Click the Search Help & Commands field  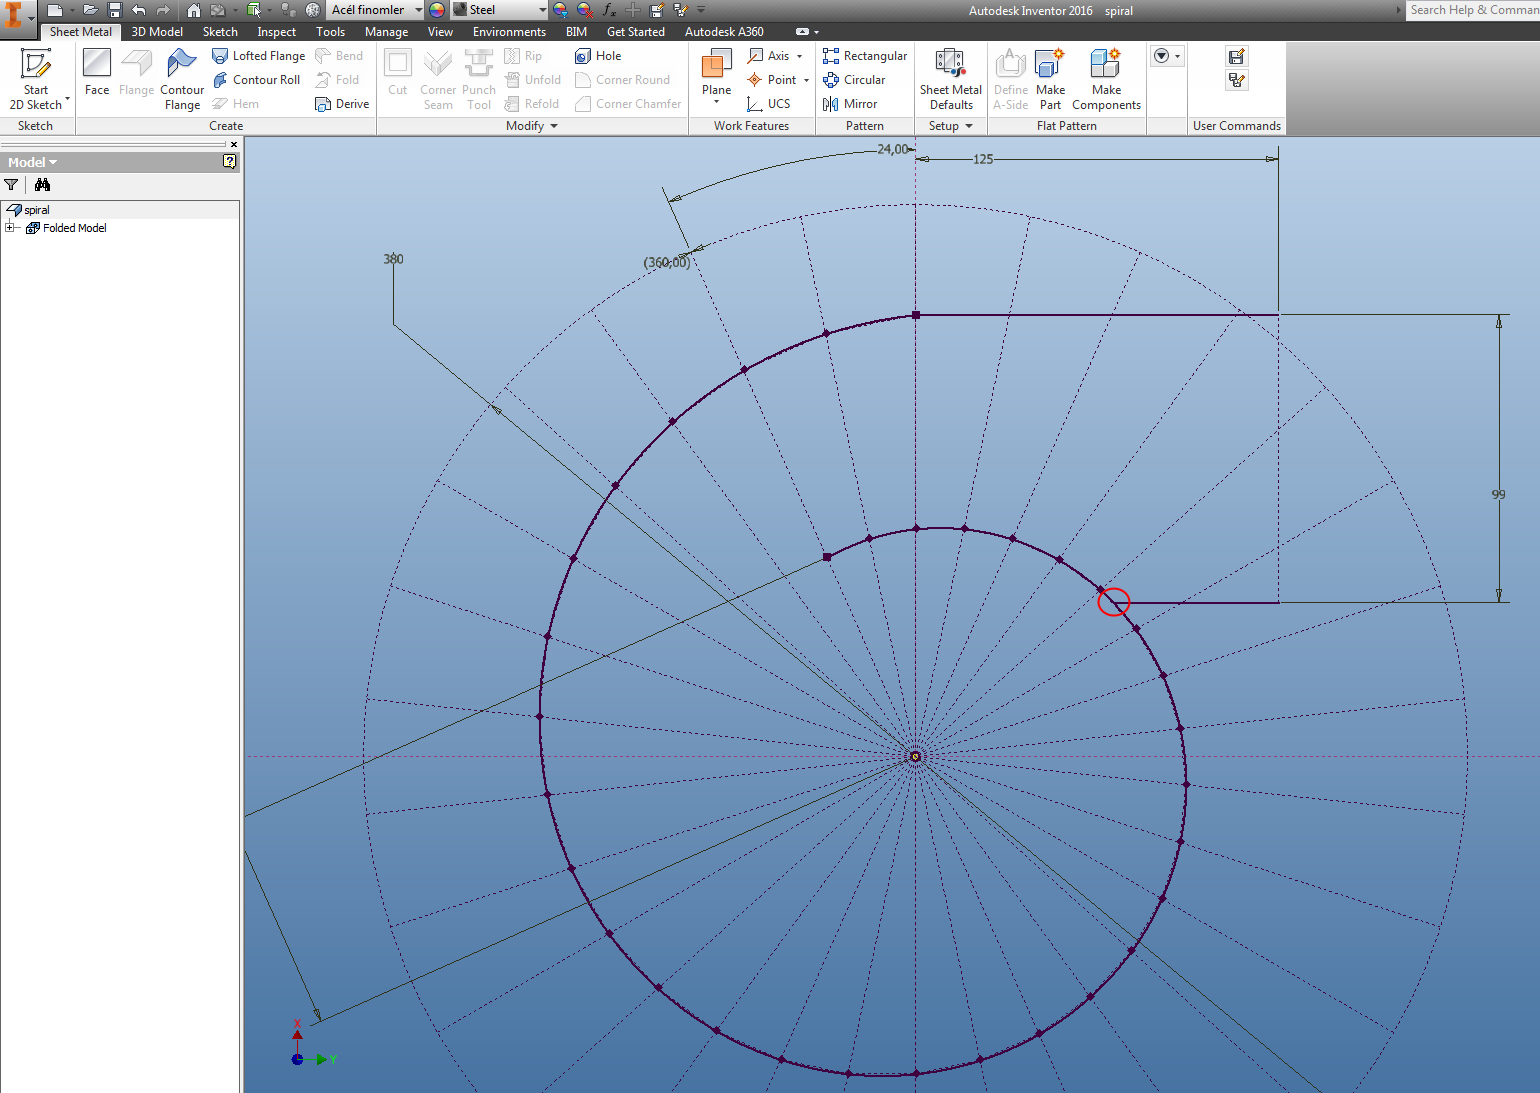point(1473,10)
